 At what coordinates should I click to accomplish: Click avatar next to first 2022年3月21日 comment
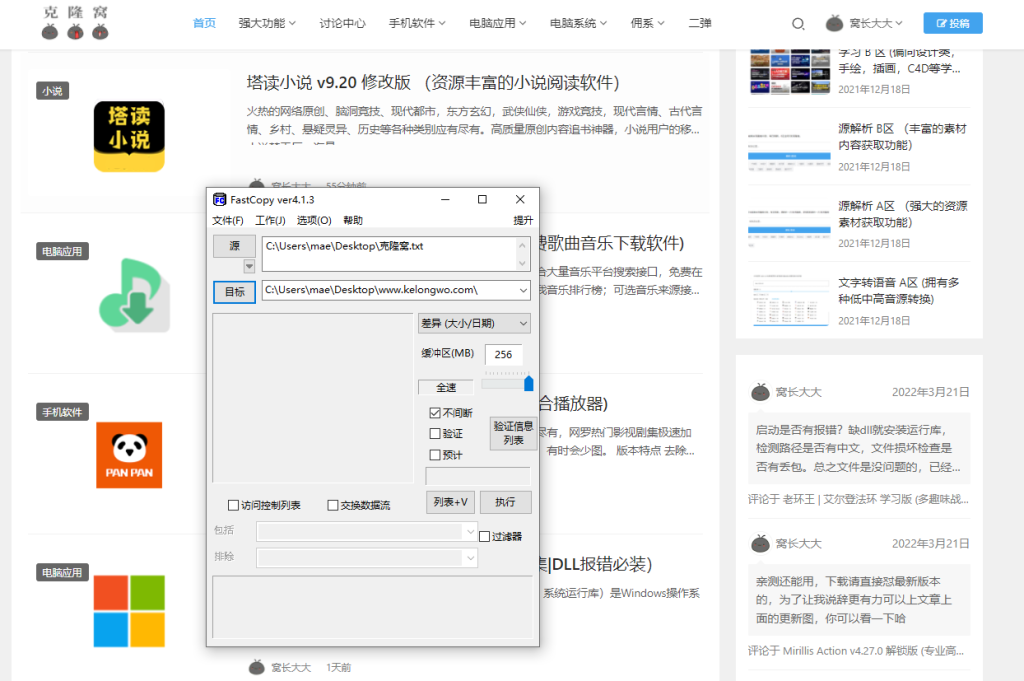pyautogui.click(x=760, y=392)
